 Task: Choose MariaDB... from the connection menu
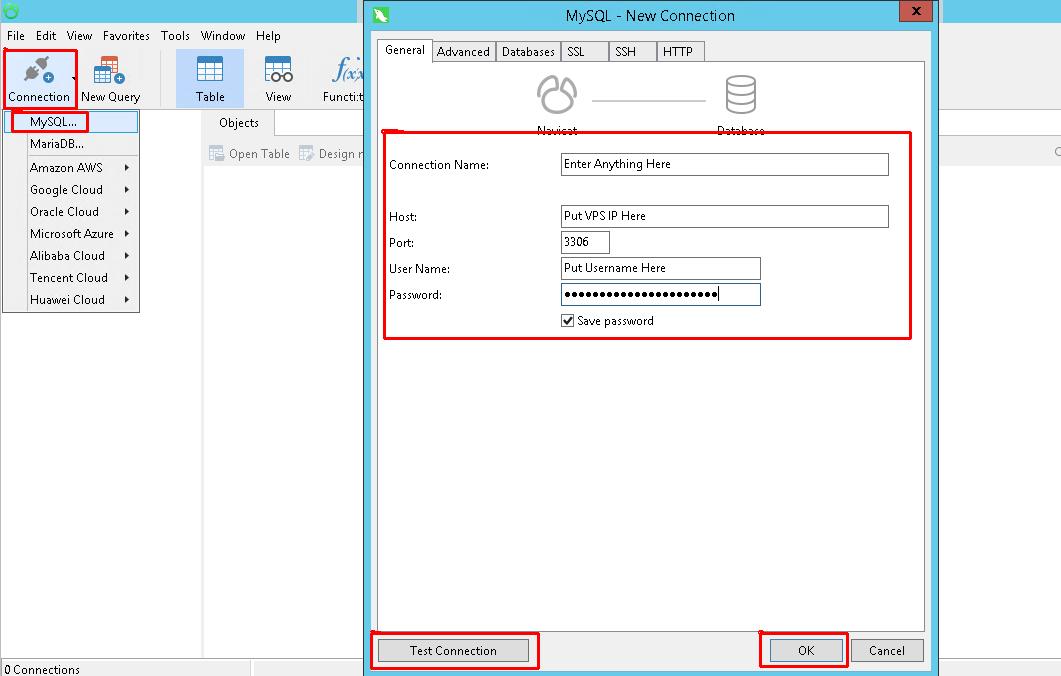pyautogui.click(x=57, y=144)
